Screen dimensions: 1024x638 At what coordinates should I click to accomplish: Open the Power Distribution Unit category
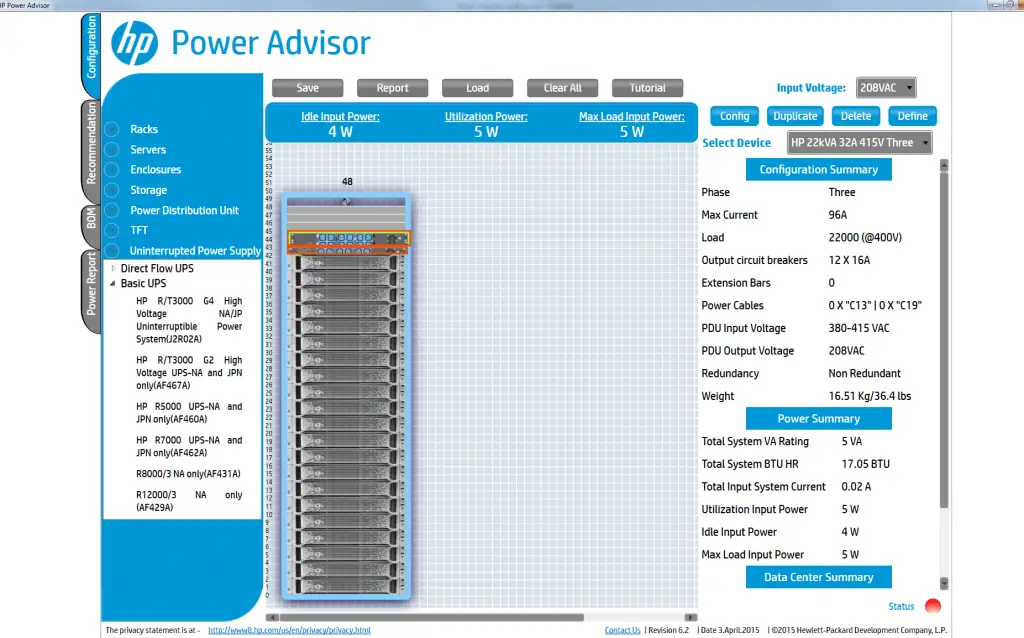(x=113, y=210)
